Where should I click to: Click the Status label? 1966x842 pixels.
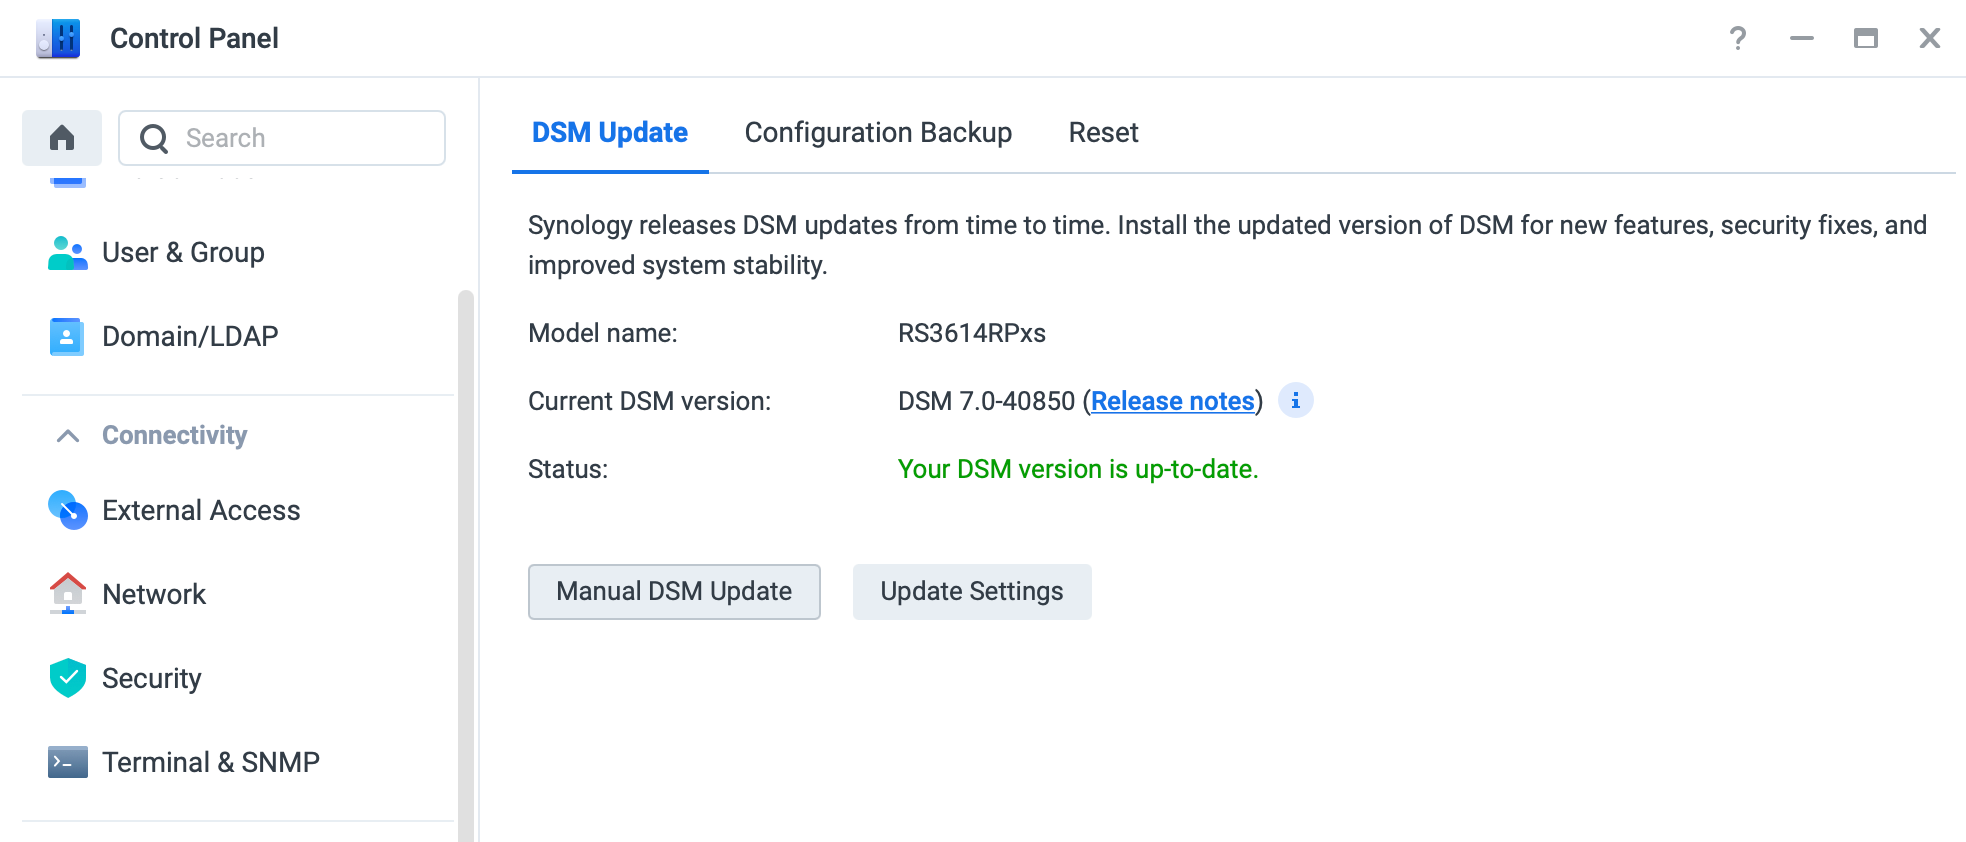568,469
